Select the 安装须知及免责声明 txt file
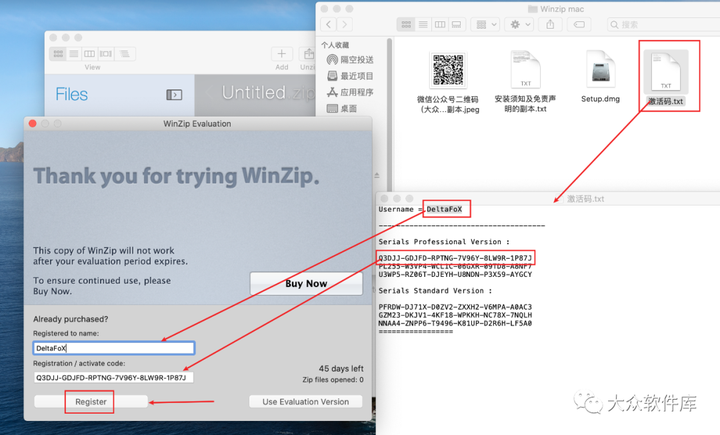Viewport: 720px width, 435px height. coord(525,69)
